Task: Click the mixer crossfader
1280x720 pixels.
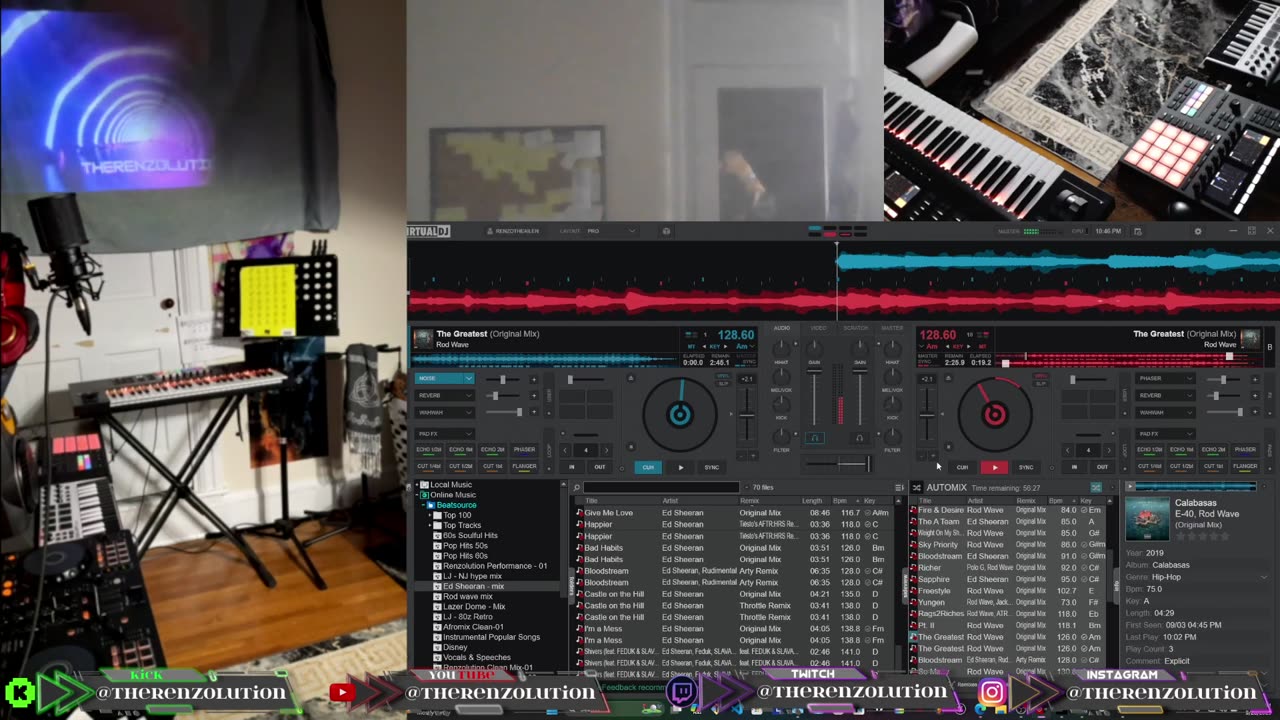Action: coord(838,463)
